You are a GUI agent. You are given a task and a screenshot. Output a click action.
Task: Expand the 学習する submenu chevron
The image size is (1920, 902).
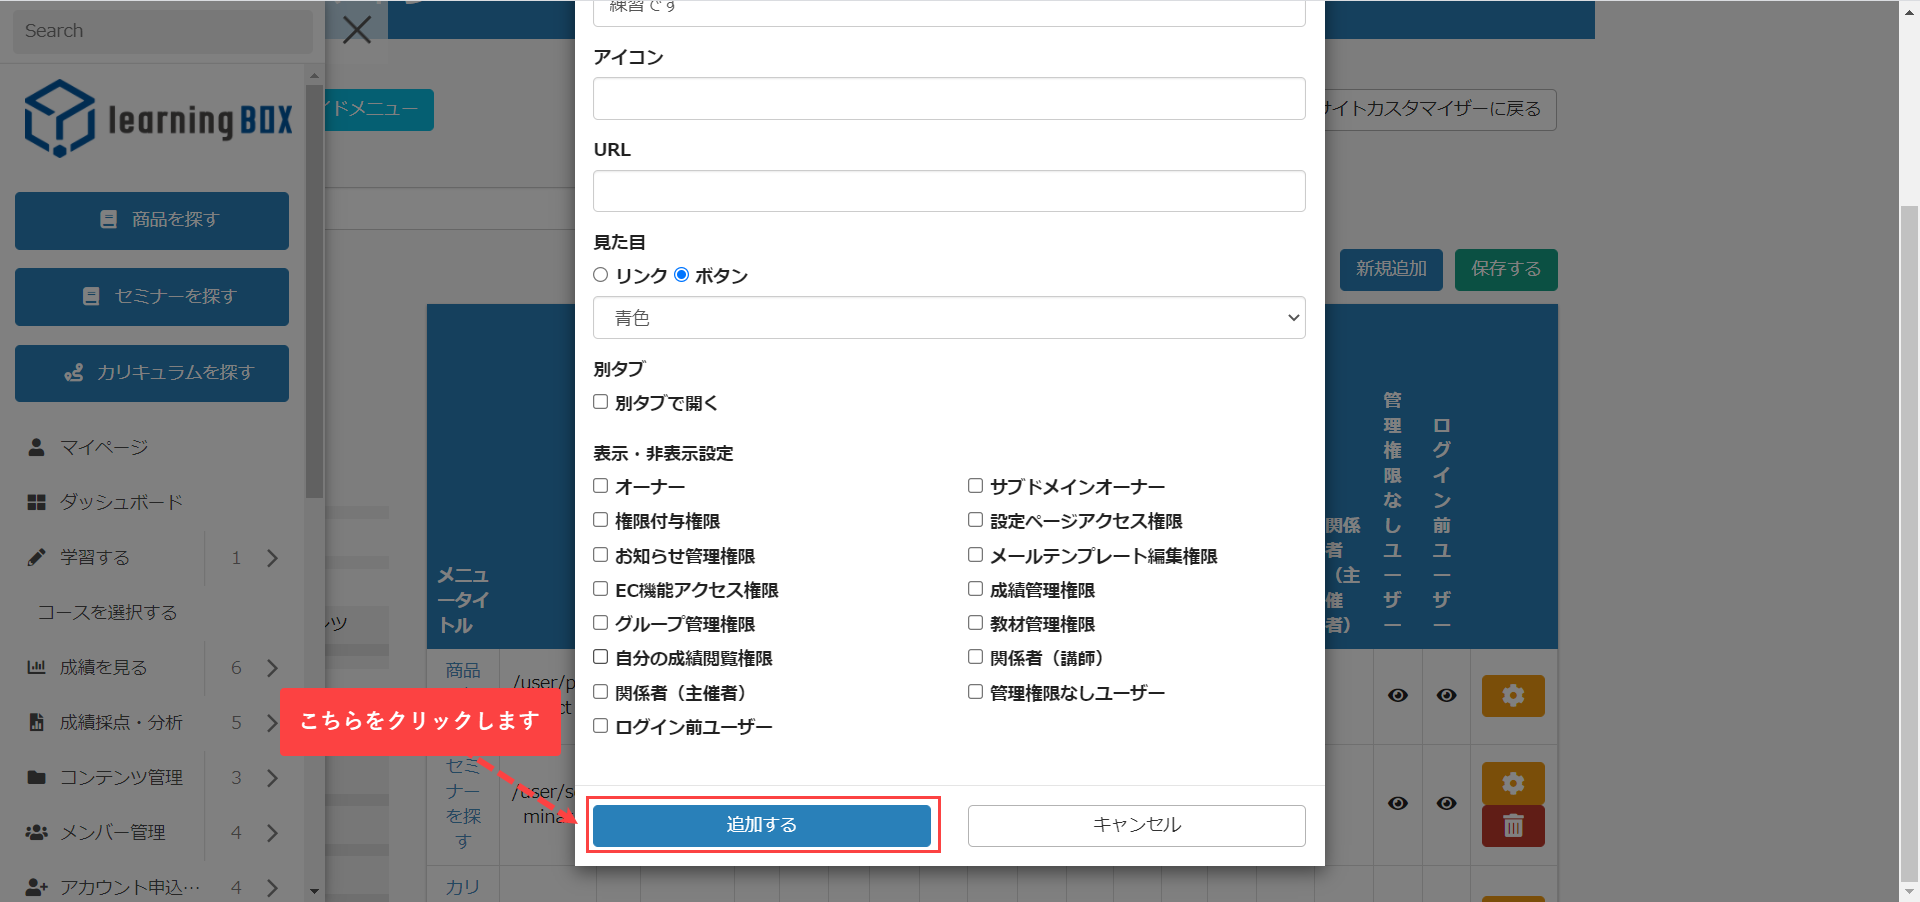pyautogui.click(x=272, y=558)
